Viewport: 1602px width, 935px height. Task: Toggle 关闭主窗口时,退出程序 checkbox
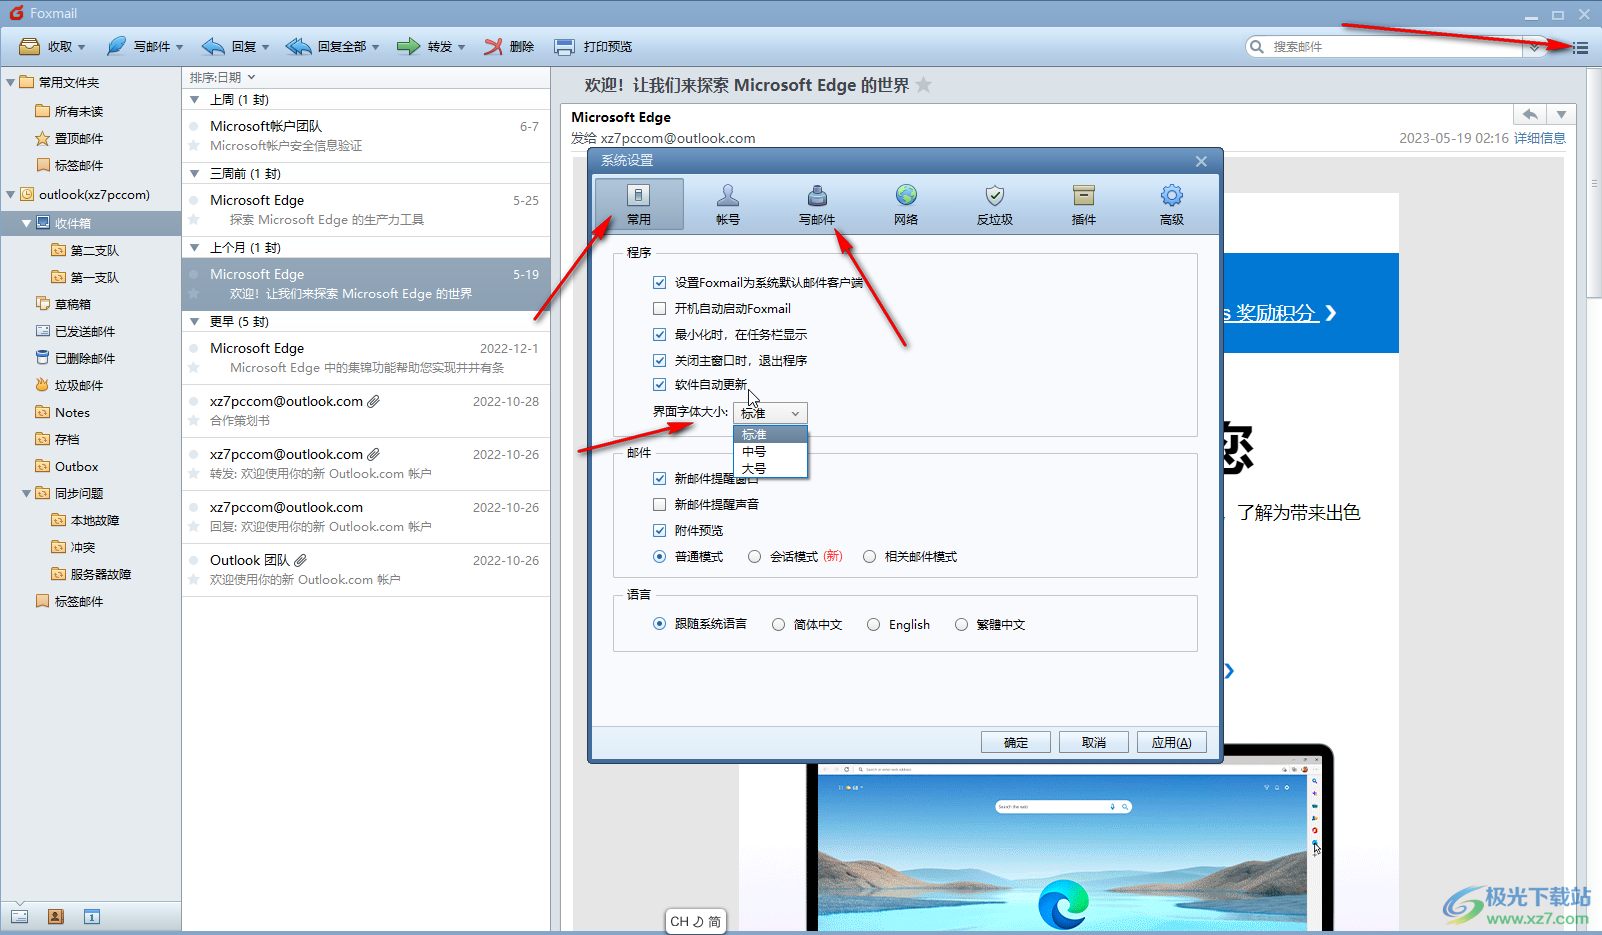point(659,361)
